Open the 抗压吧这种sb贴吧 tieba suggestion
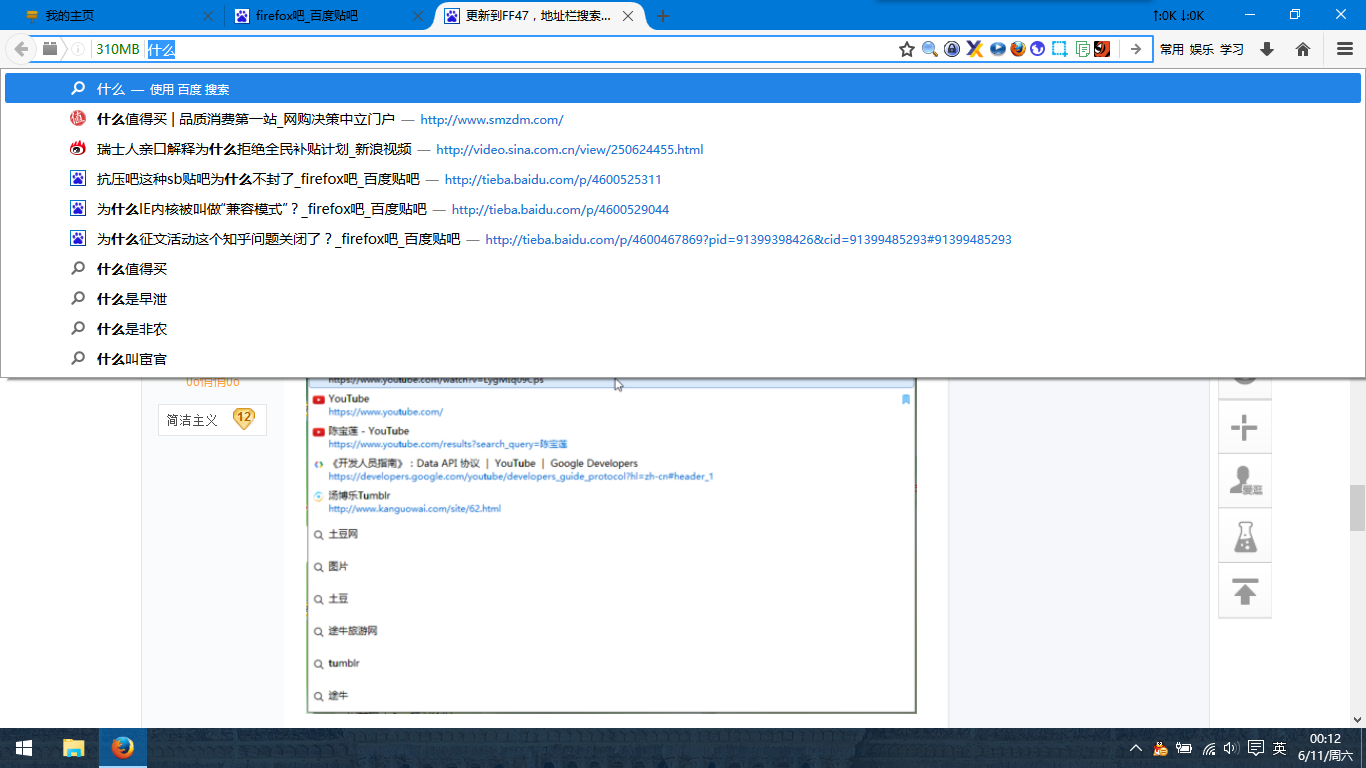This screenshot has height=768, width=1366. click(x=683, y=179)
